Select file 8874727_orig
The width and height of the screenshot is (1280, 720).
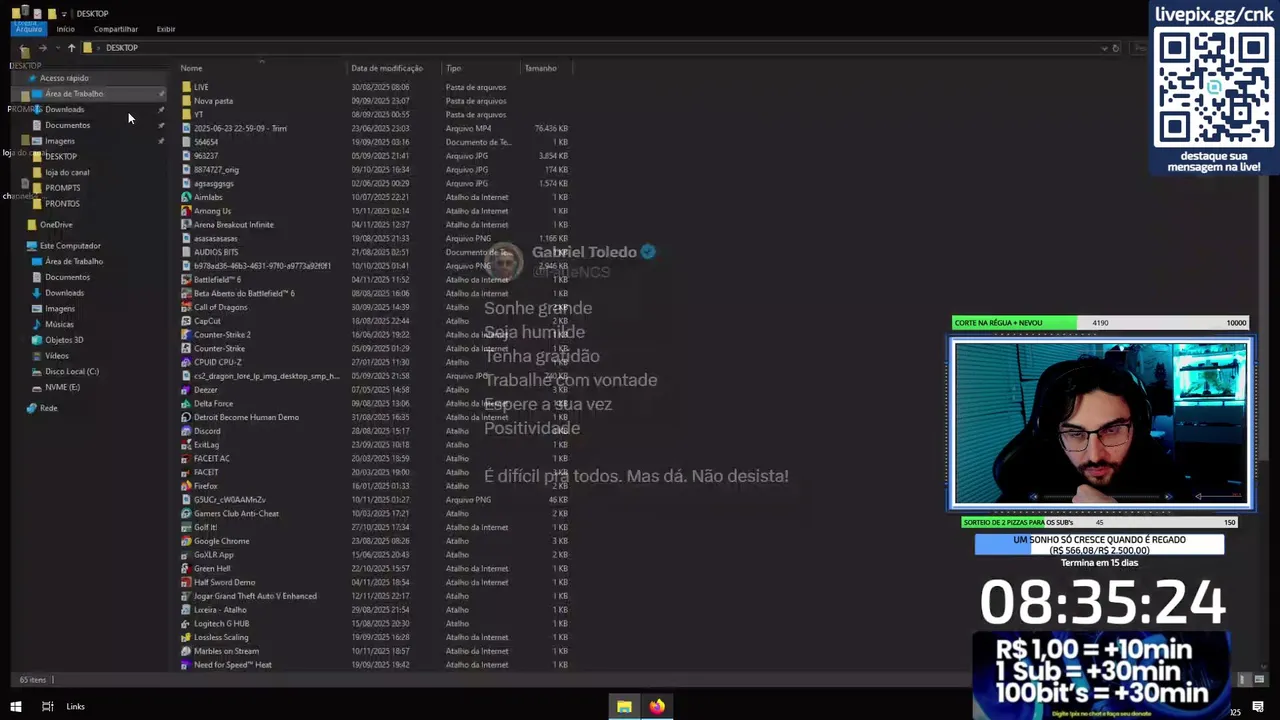coord(216,170)
